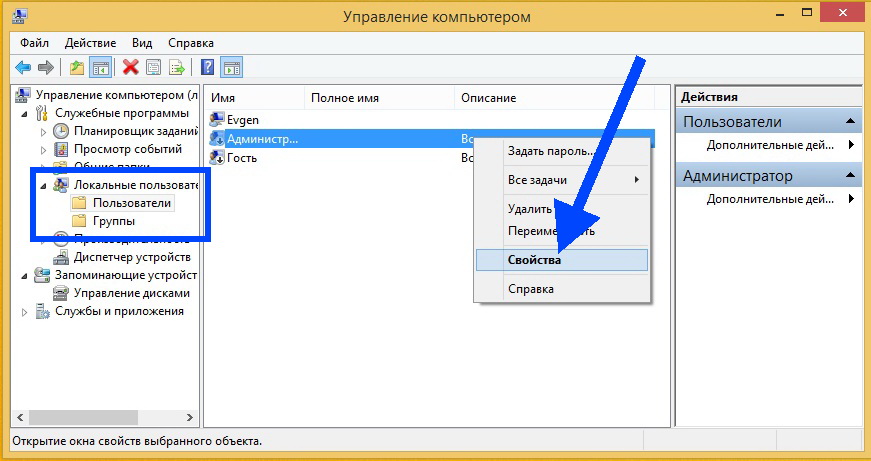The image size is (871, 461).
Task: Click the Управление дисками icon in tree
Action: pyautogui.click(x=61, y=293)
